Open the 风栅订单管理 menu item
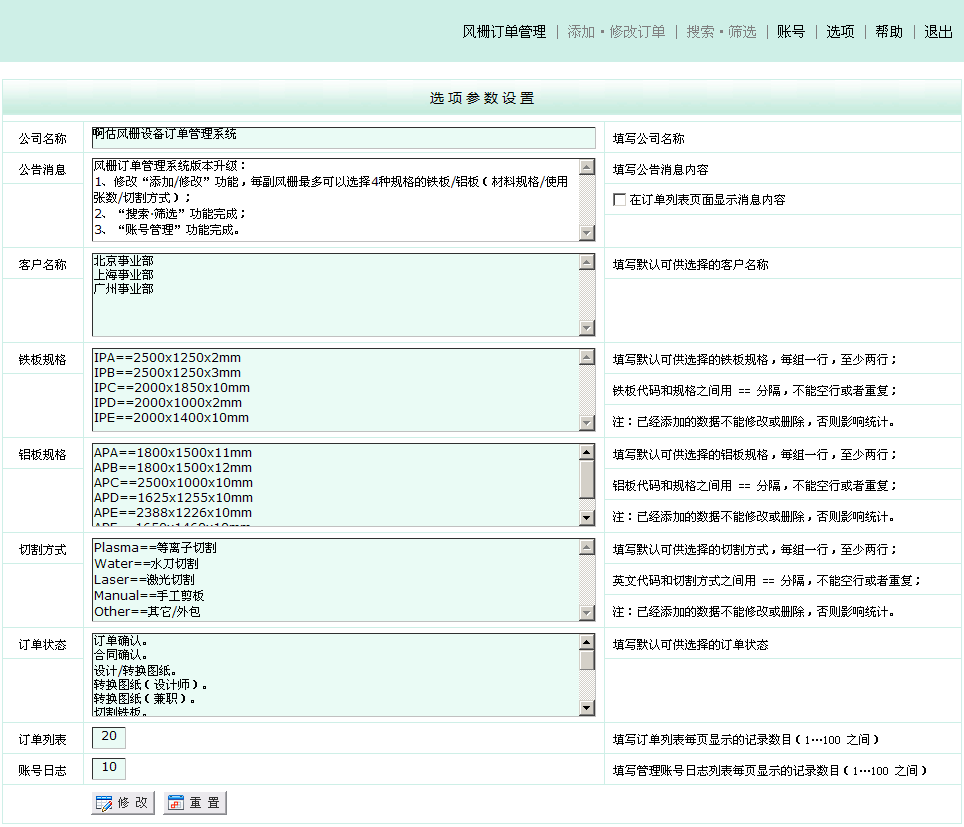 click(504, 32)
